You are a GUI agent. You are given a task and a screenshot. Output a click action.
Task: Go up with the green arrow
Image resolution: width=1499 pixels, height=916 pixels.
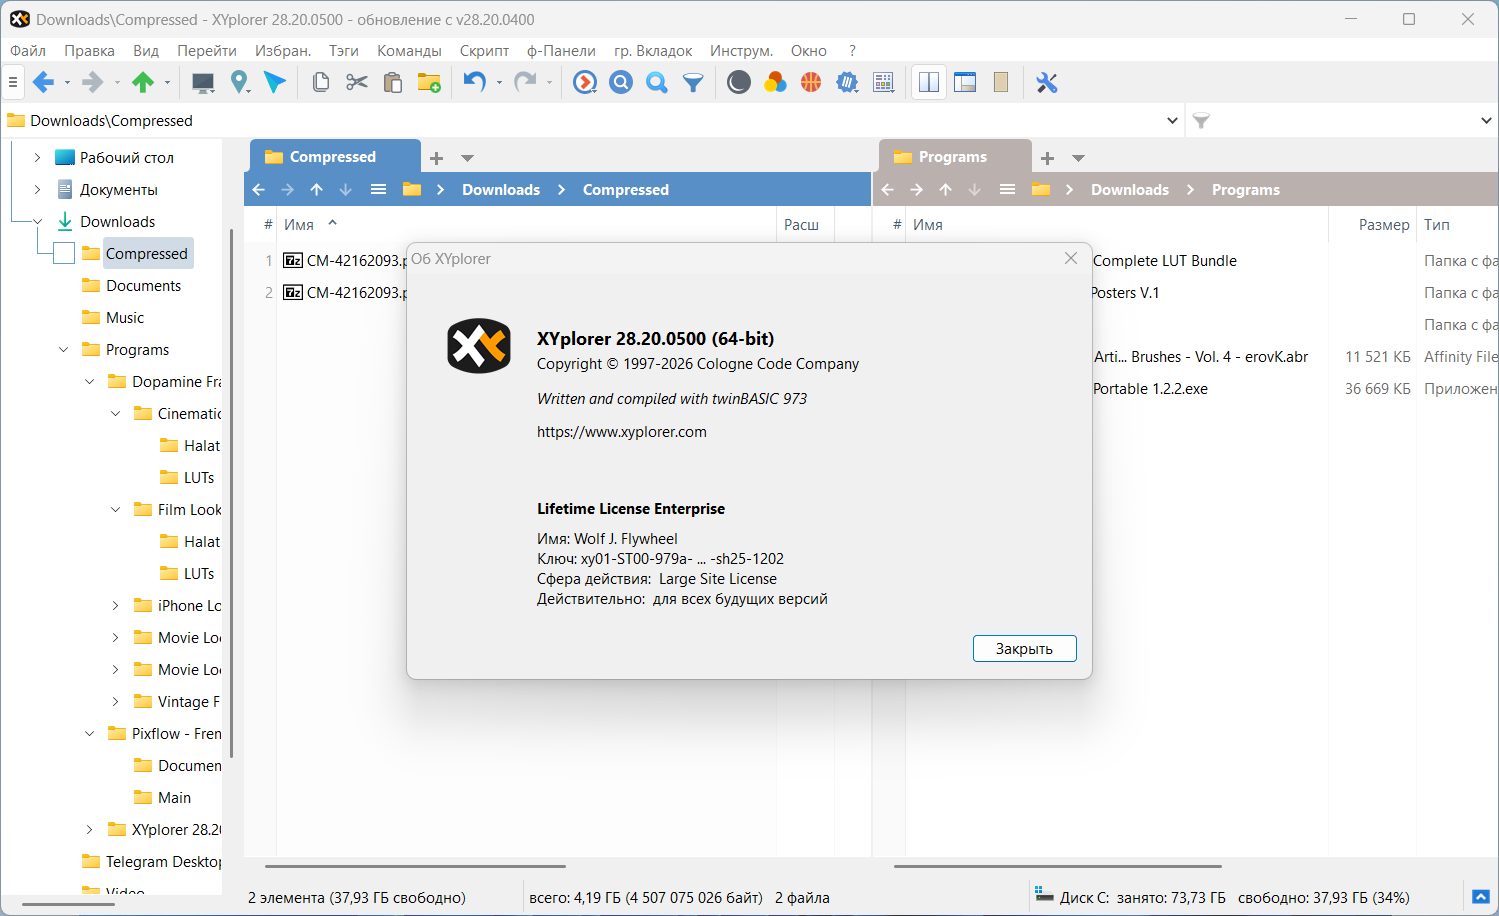tap(143, 83)
